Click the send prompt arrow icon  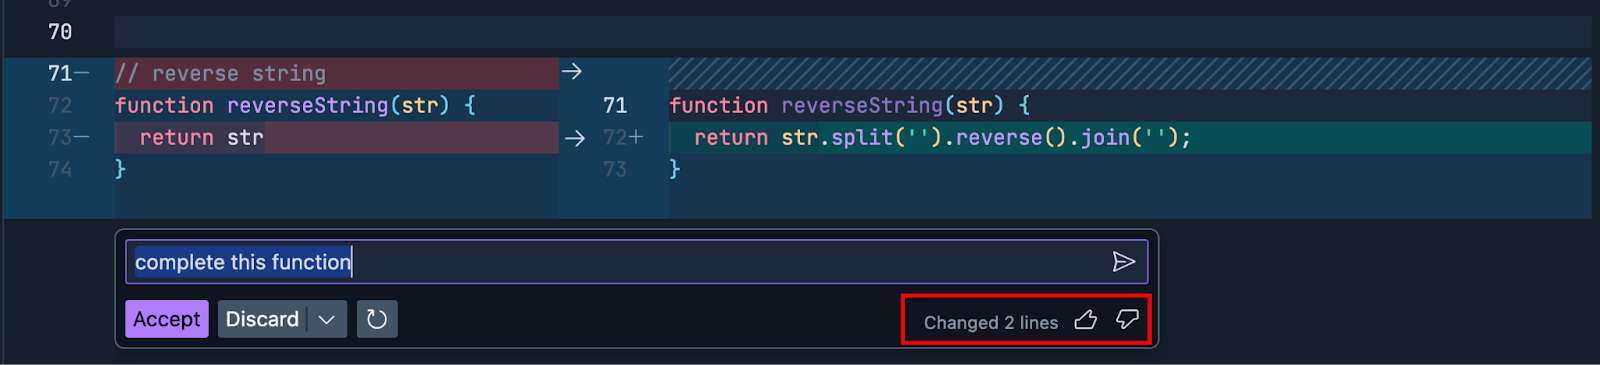point(1123,262)
